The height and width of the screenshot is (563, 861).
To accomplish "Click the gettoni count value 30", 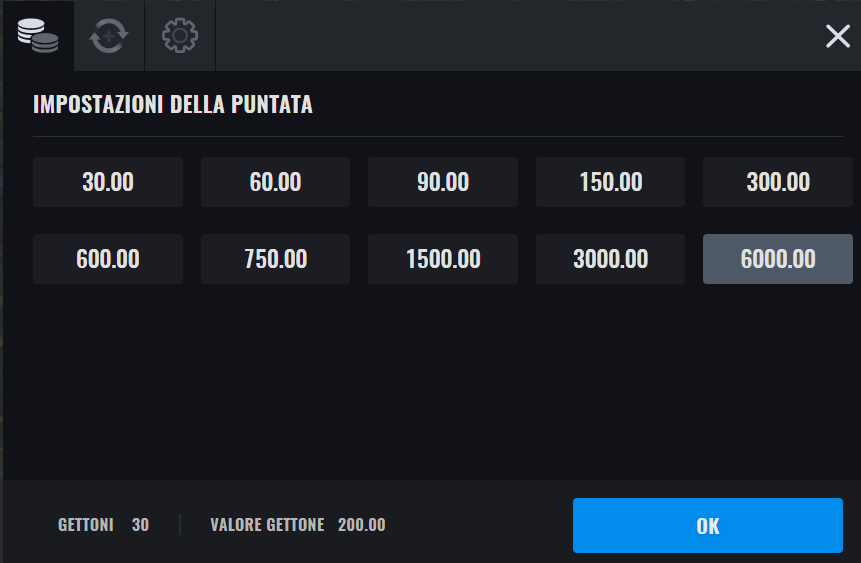I will (x=141, y=525).
